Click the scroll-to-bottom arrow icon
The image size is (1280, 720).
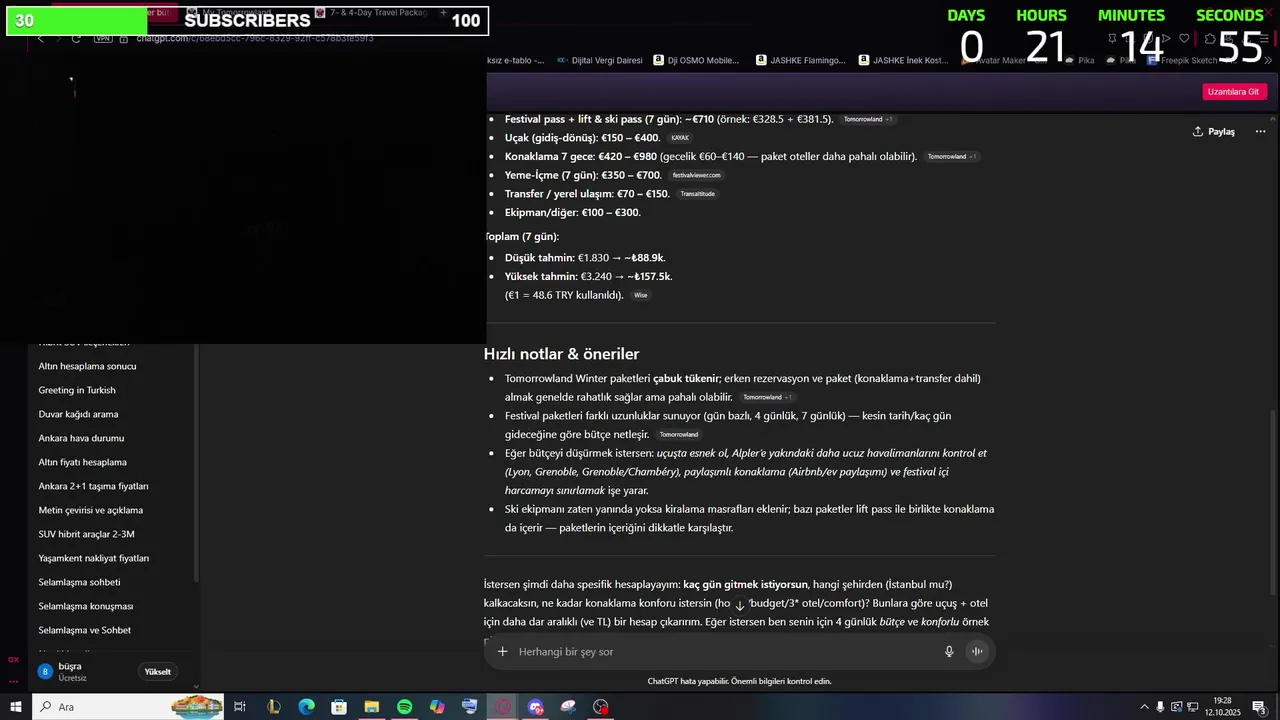pyautogui.click(x=740, y=605)
